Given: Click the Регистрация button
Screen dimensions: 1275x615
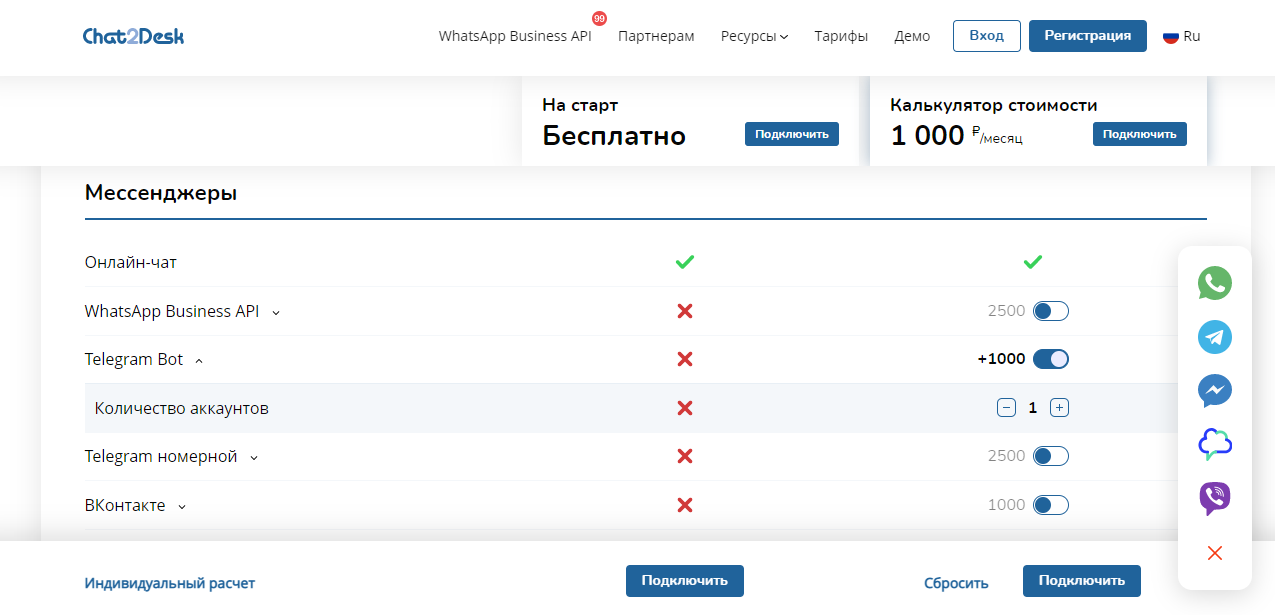Looking at the screenshot, I should (x=1087, y=36).
